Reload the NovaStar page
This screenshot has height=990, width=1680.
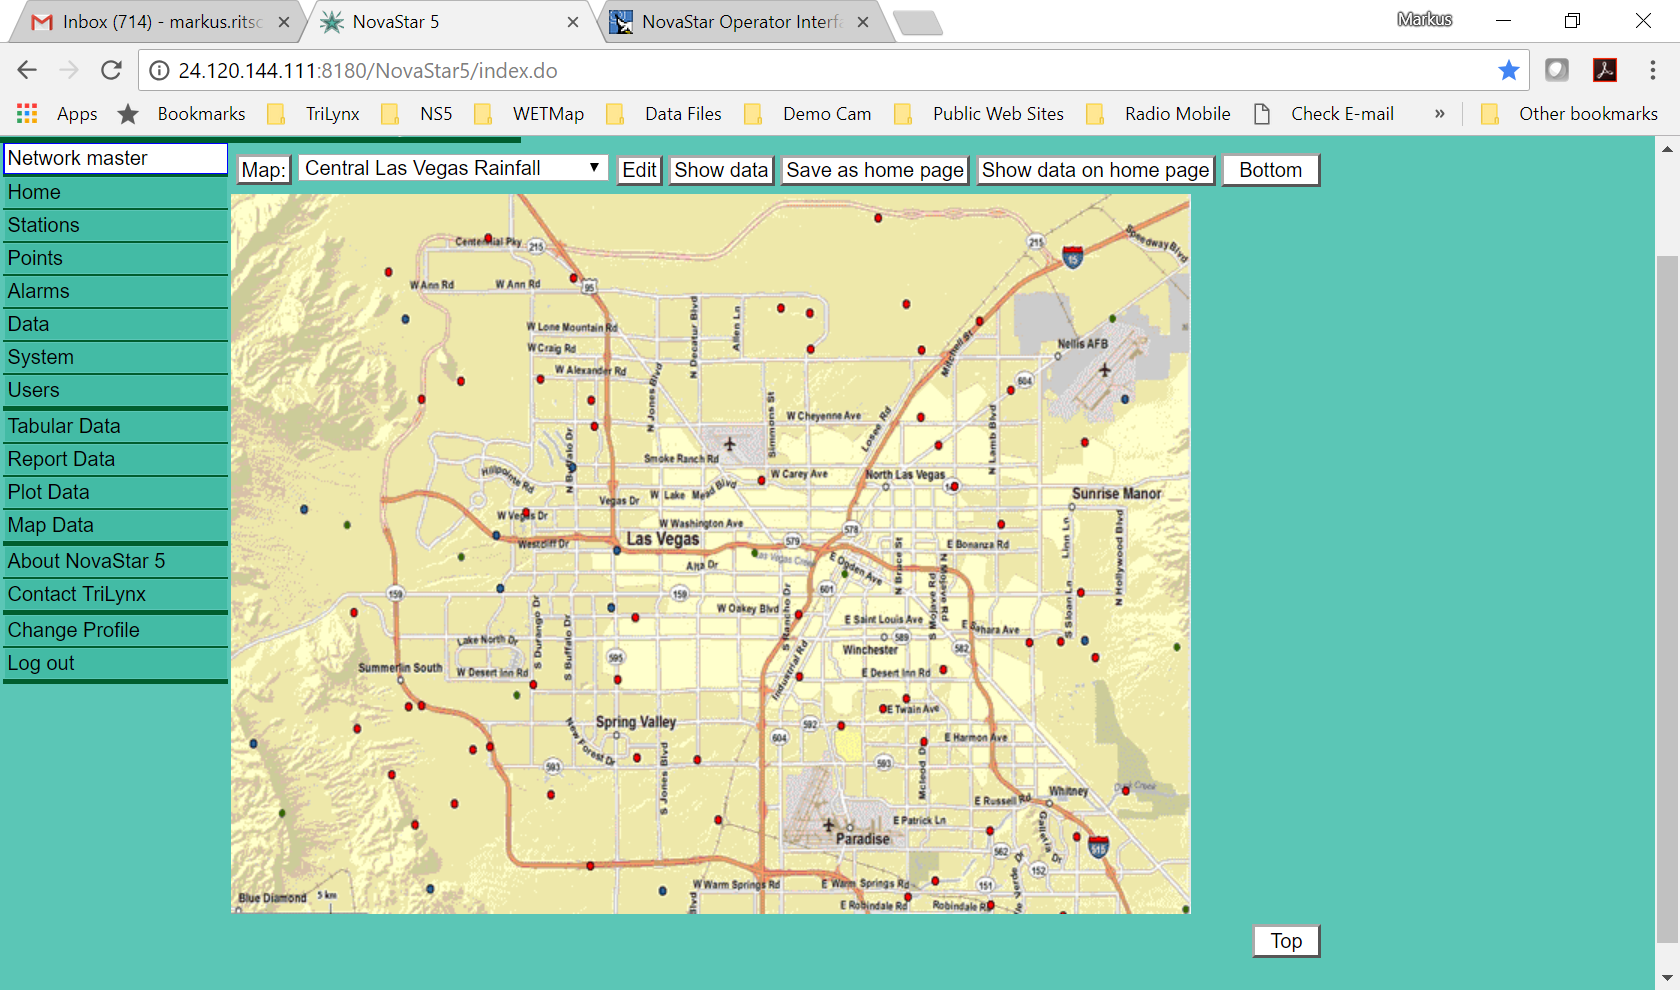click(x=111, y=70)
